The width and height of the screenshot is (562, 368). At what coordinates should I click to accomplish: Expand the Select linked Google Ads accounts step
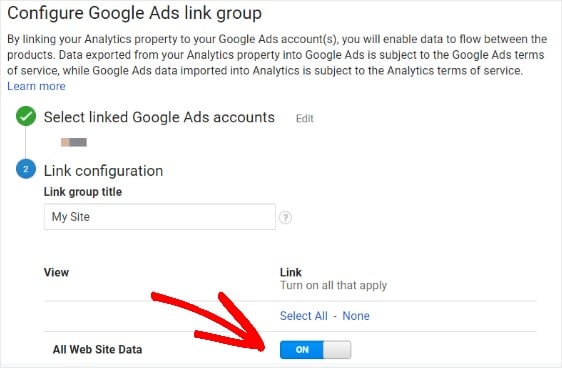159,118
